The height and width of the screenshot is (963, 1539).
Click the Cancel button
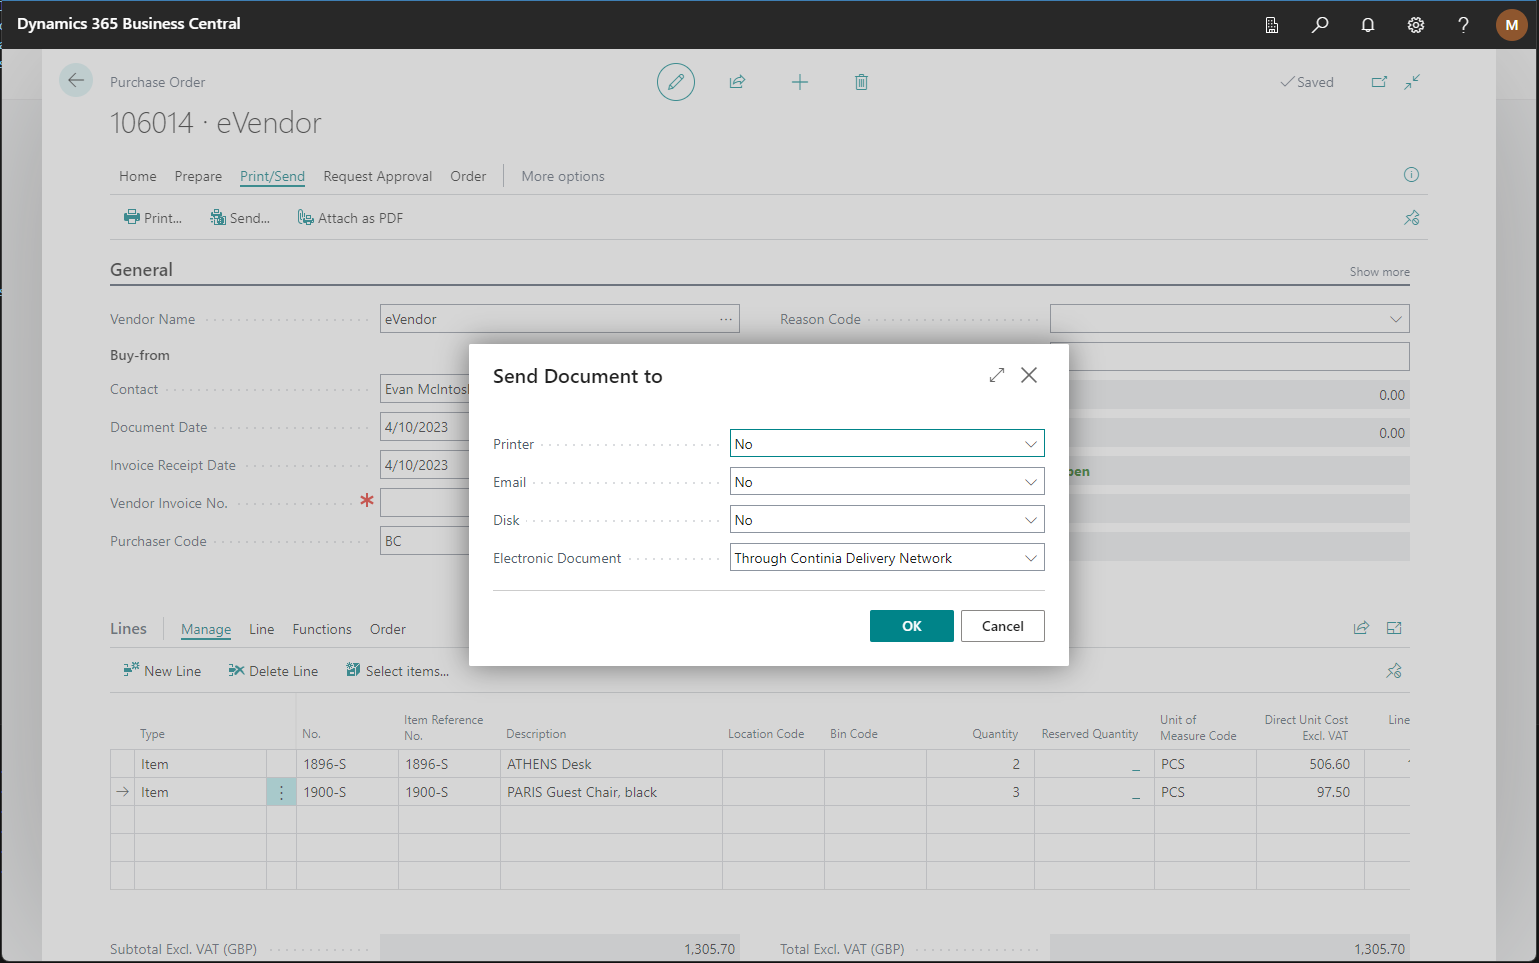[x=1002, y=626]
